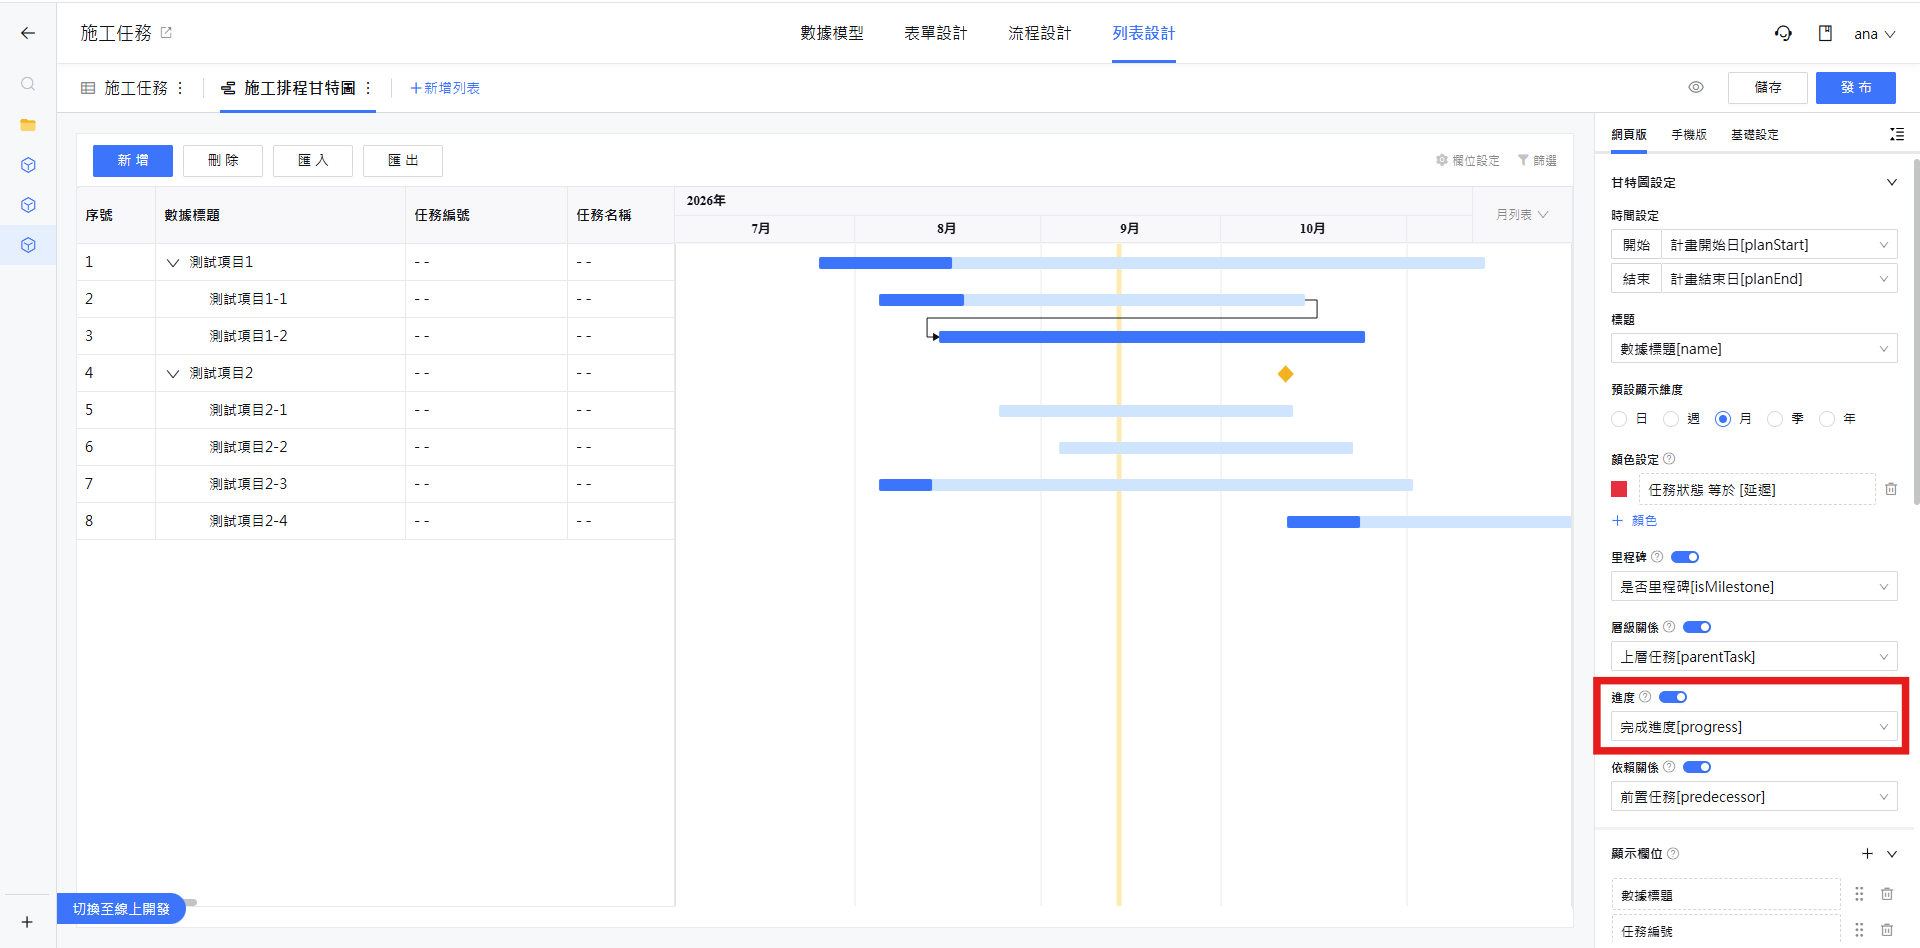
Task: Delete the 任務編號 display field
Action: (x=1887, y=930)
